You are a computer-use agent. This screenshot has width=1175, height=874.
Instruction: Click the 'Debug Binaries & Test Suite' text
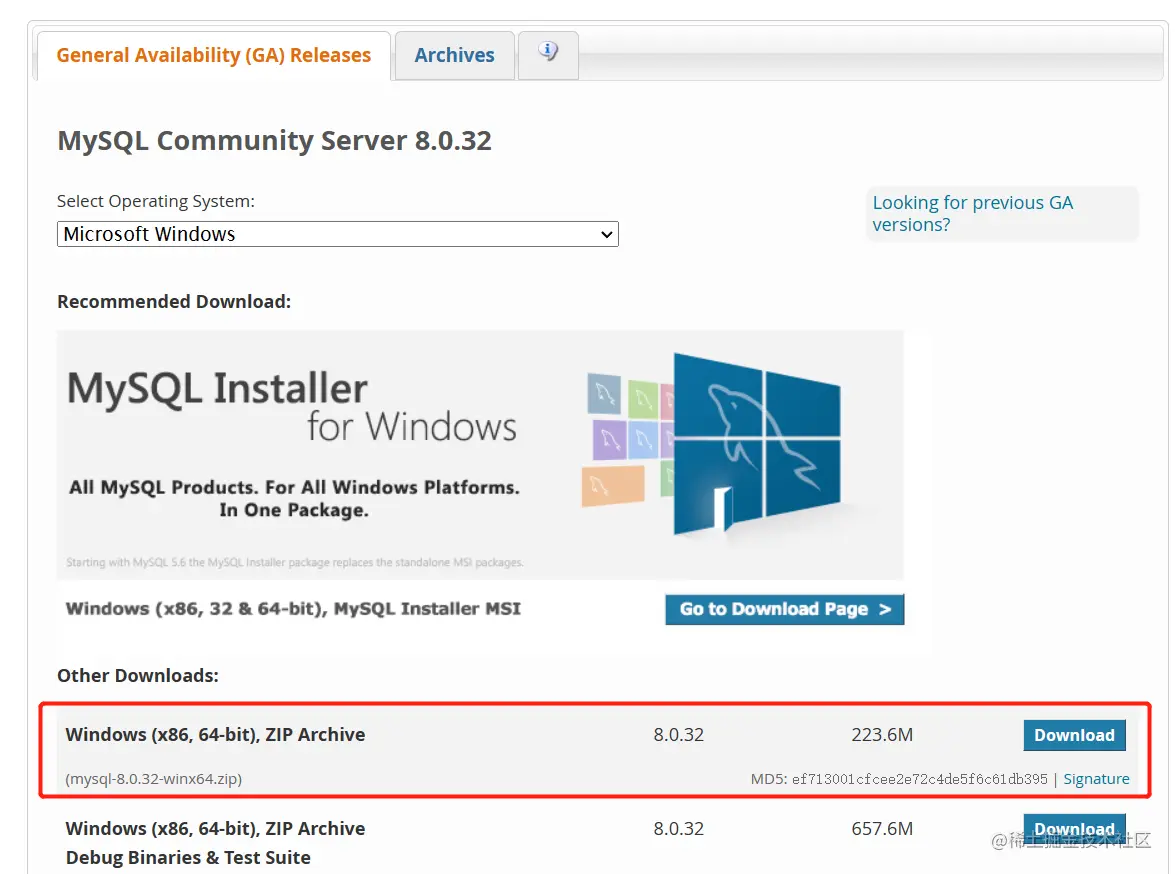[x=188, y=858]
